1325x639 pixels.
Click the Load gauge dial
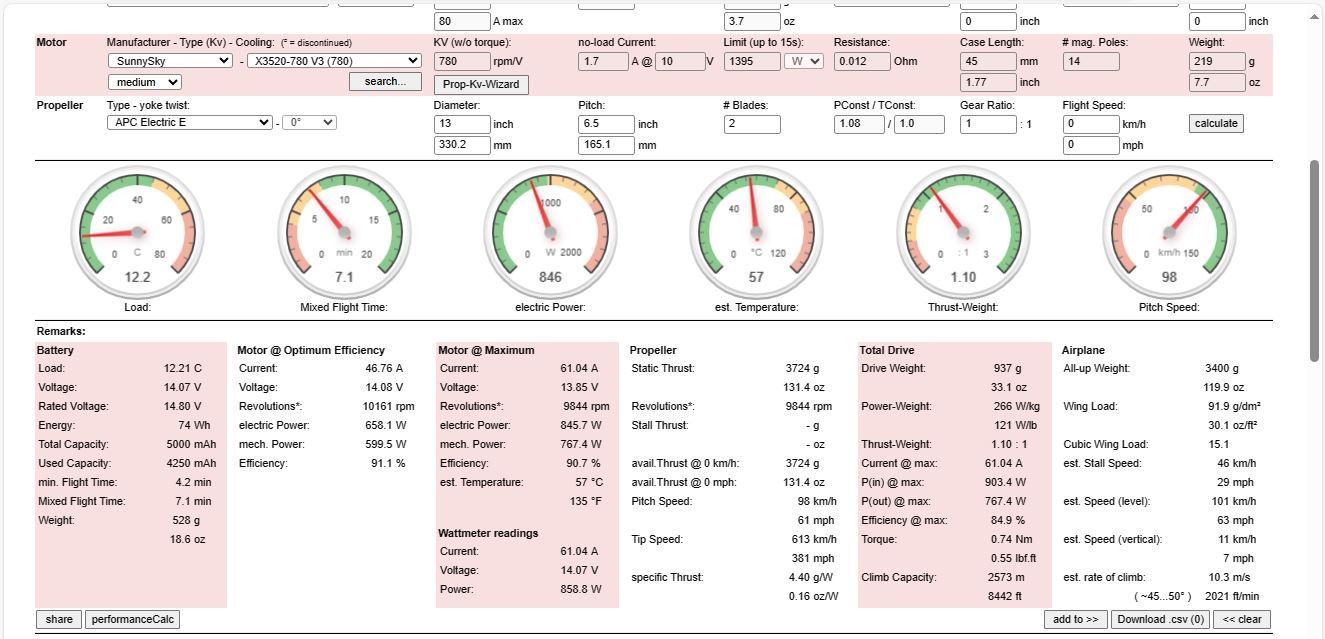[137, 232]
